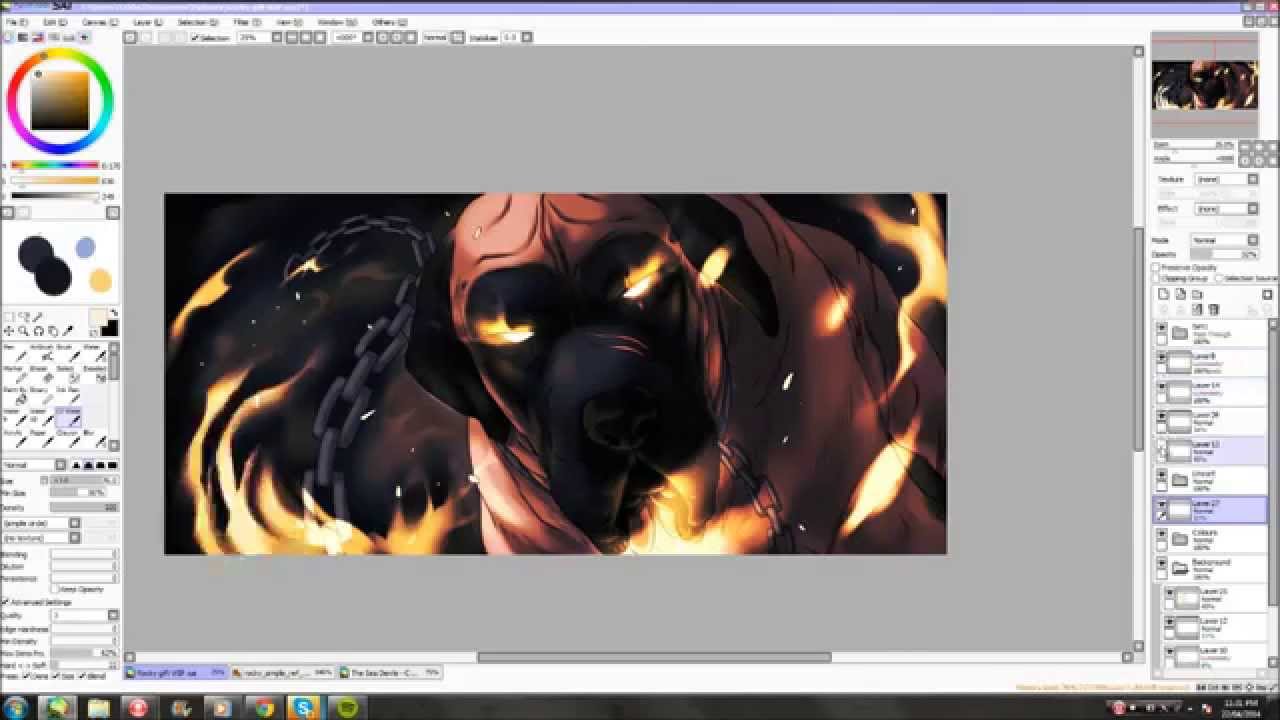This screenshot has height=720, width=1280.
Task: Create a new layer in layer panel
Action: 1163,294
